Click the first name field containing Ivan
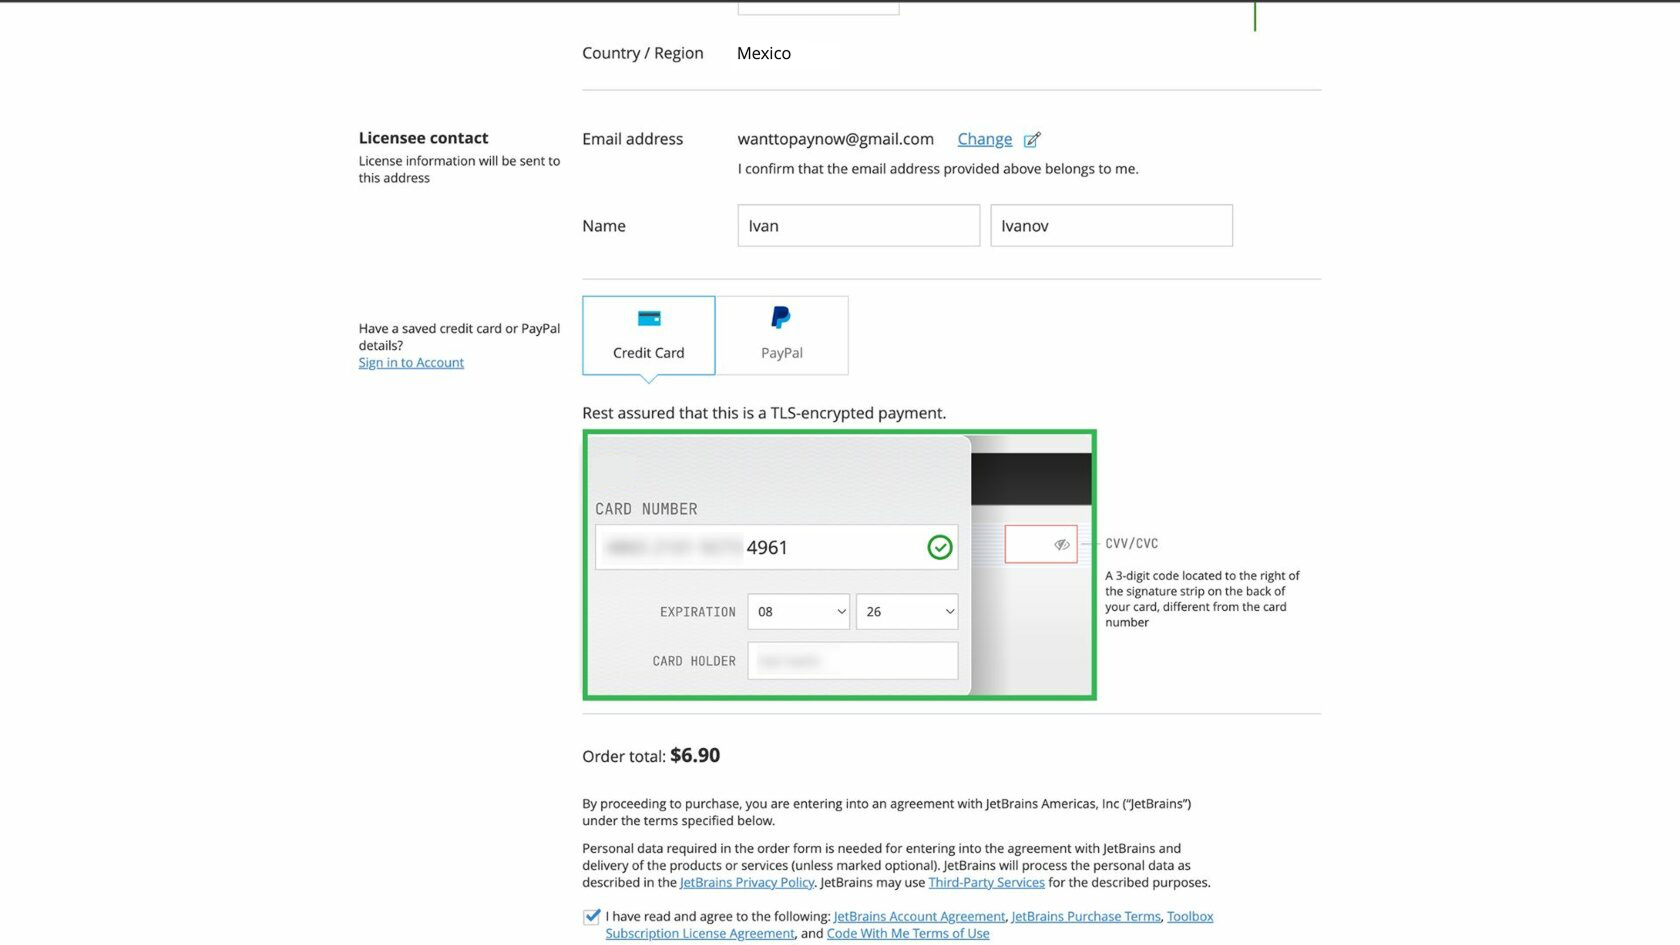Viewport: 1680px width, 945px height. click(x=859, y=226)
